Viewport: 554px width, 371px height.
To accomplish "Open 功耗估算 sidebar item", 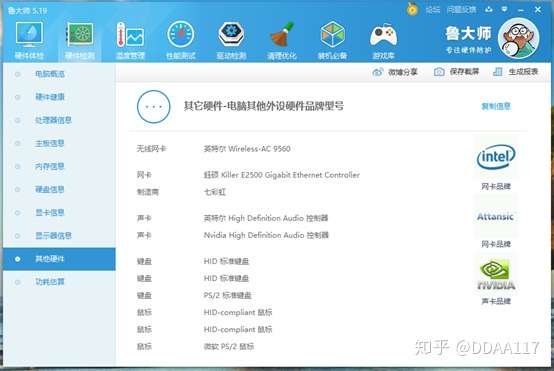I will (x=49, y=282).
